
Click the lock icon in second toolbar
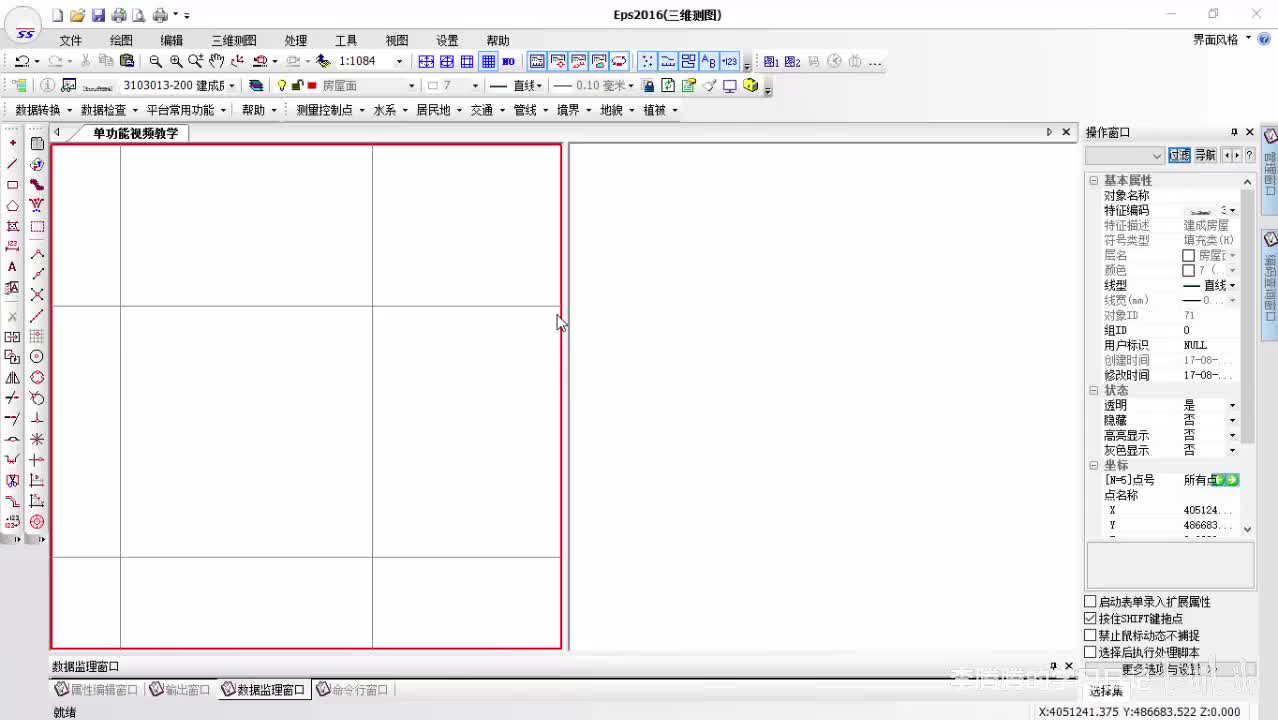648,86
